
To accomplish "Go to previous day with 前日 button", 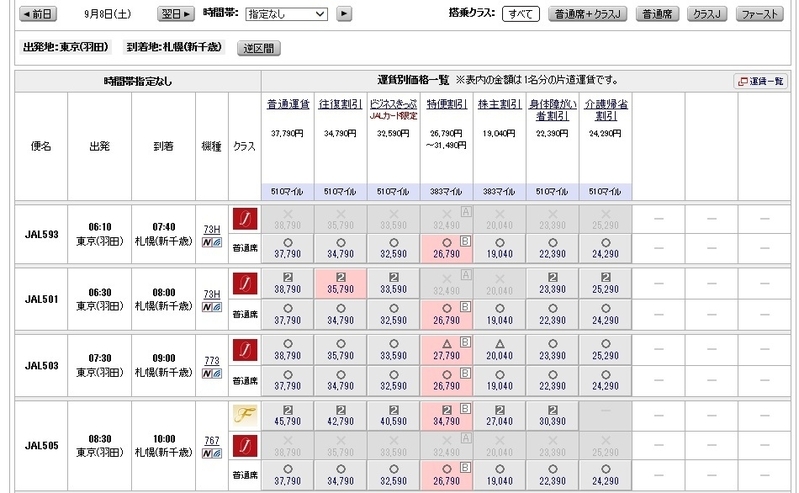I will point(38,14).
